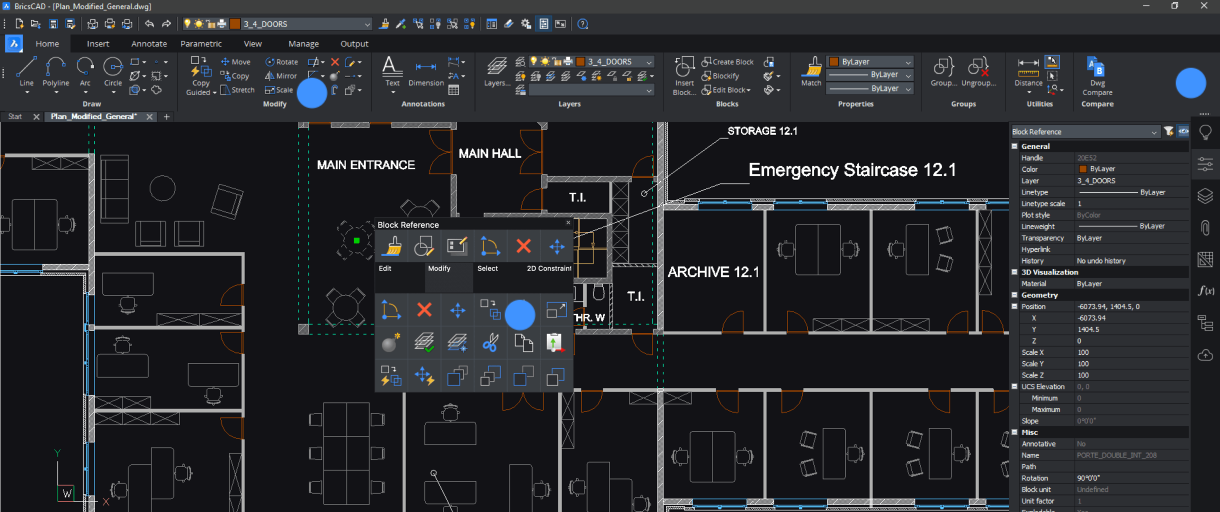Select the Polyline tool
This screenshot has height=512, width=1220.
click(56, 71)
